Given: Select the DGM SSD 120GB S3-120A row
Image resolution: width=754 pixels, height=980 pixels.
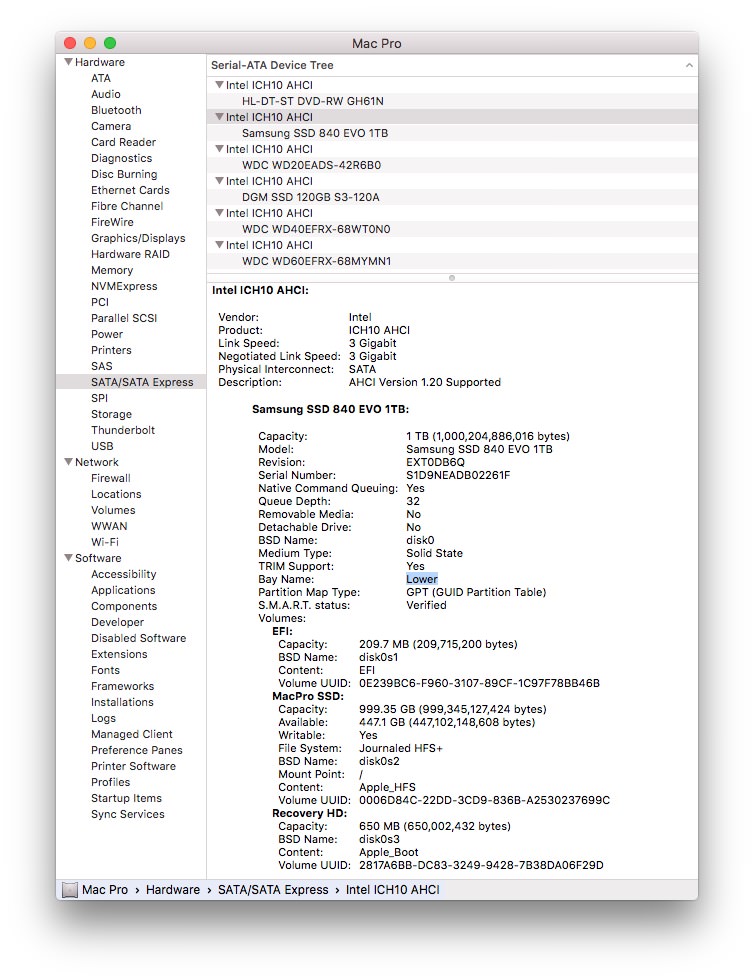Looking at the screenshot, I should 452,197.
